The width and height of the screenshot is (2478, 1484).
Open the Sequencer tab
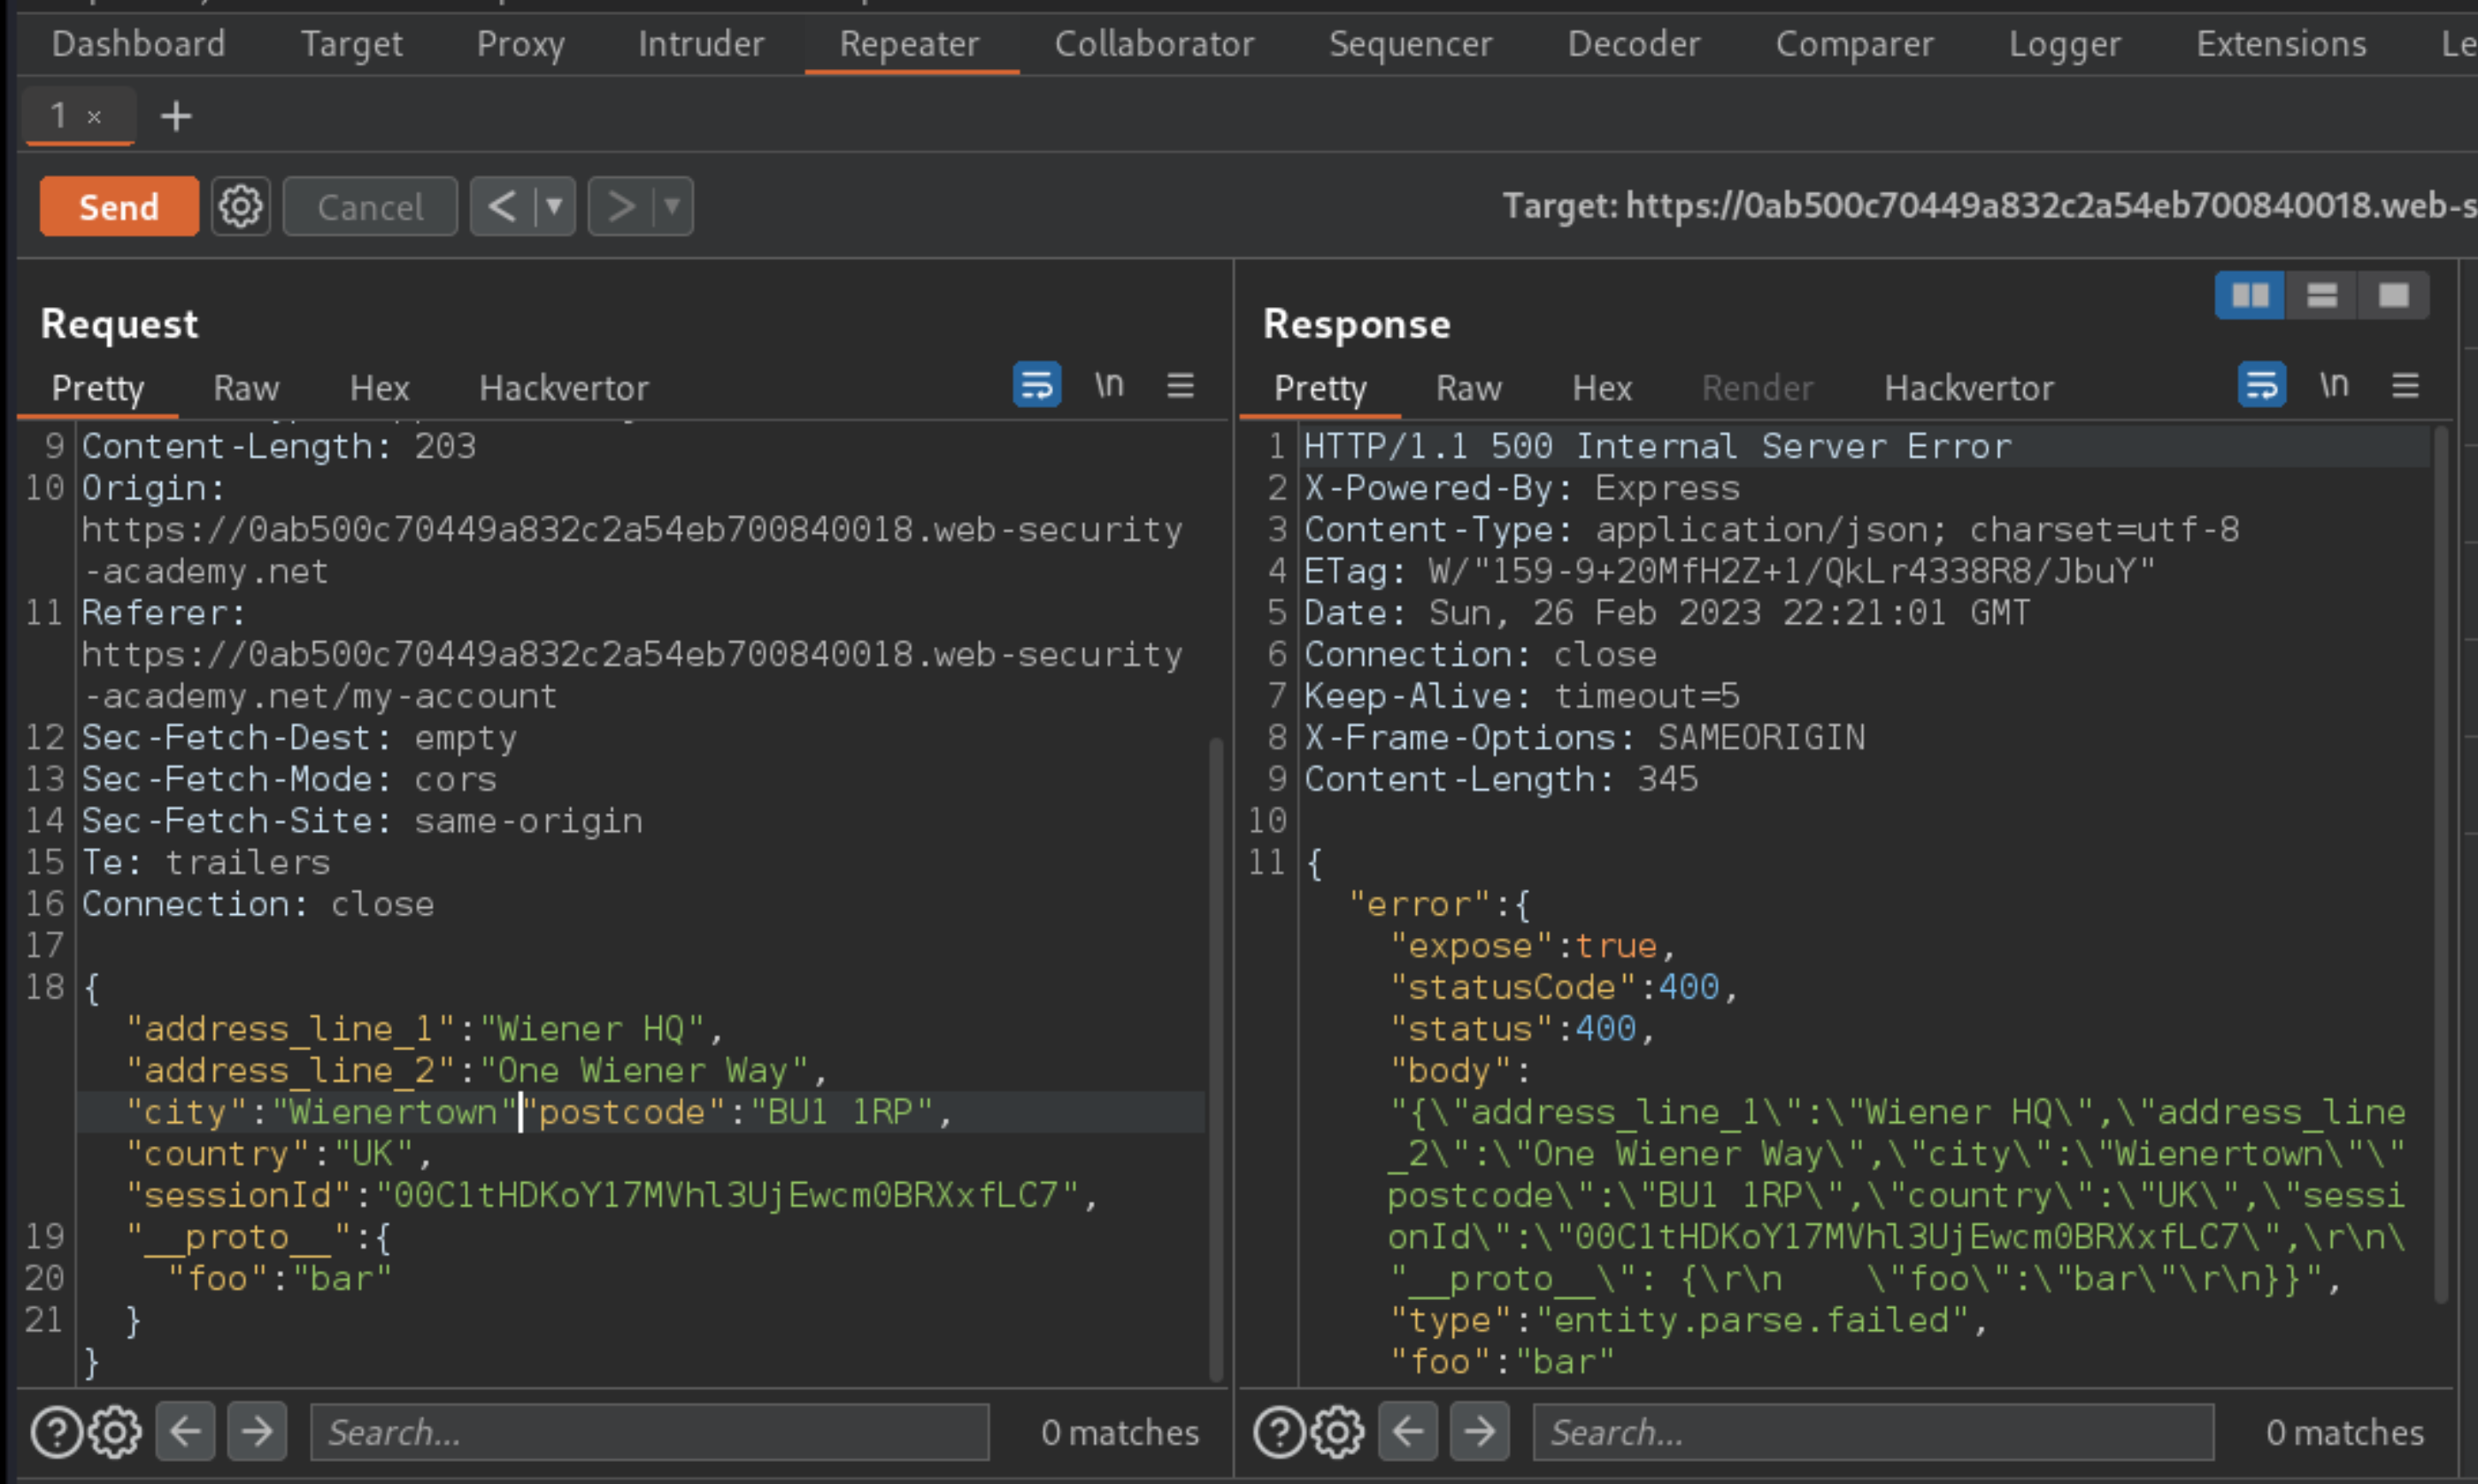coord(1410,44)
